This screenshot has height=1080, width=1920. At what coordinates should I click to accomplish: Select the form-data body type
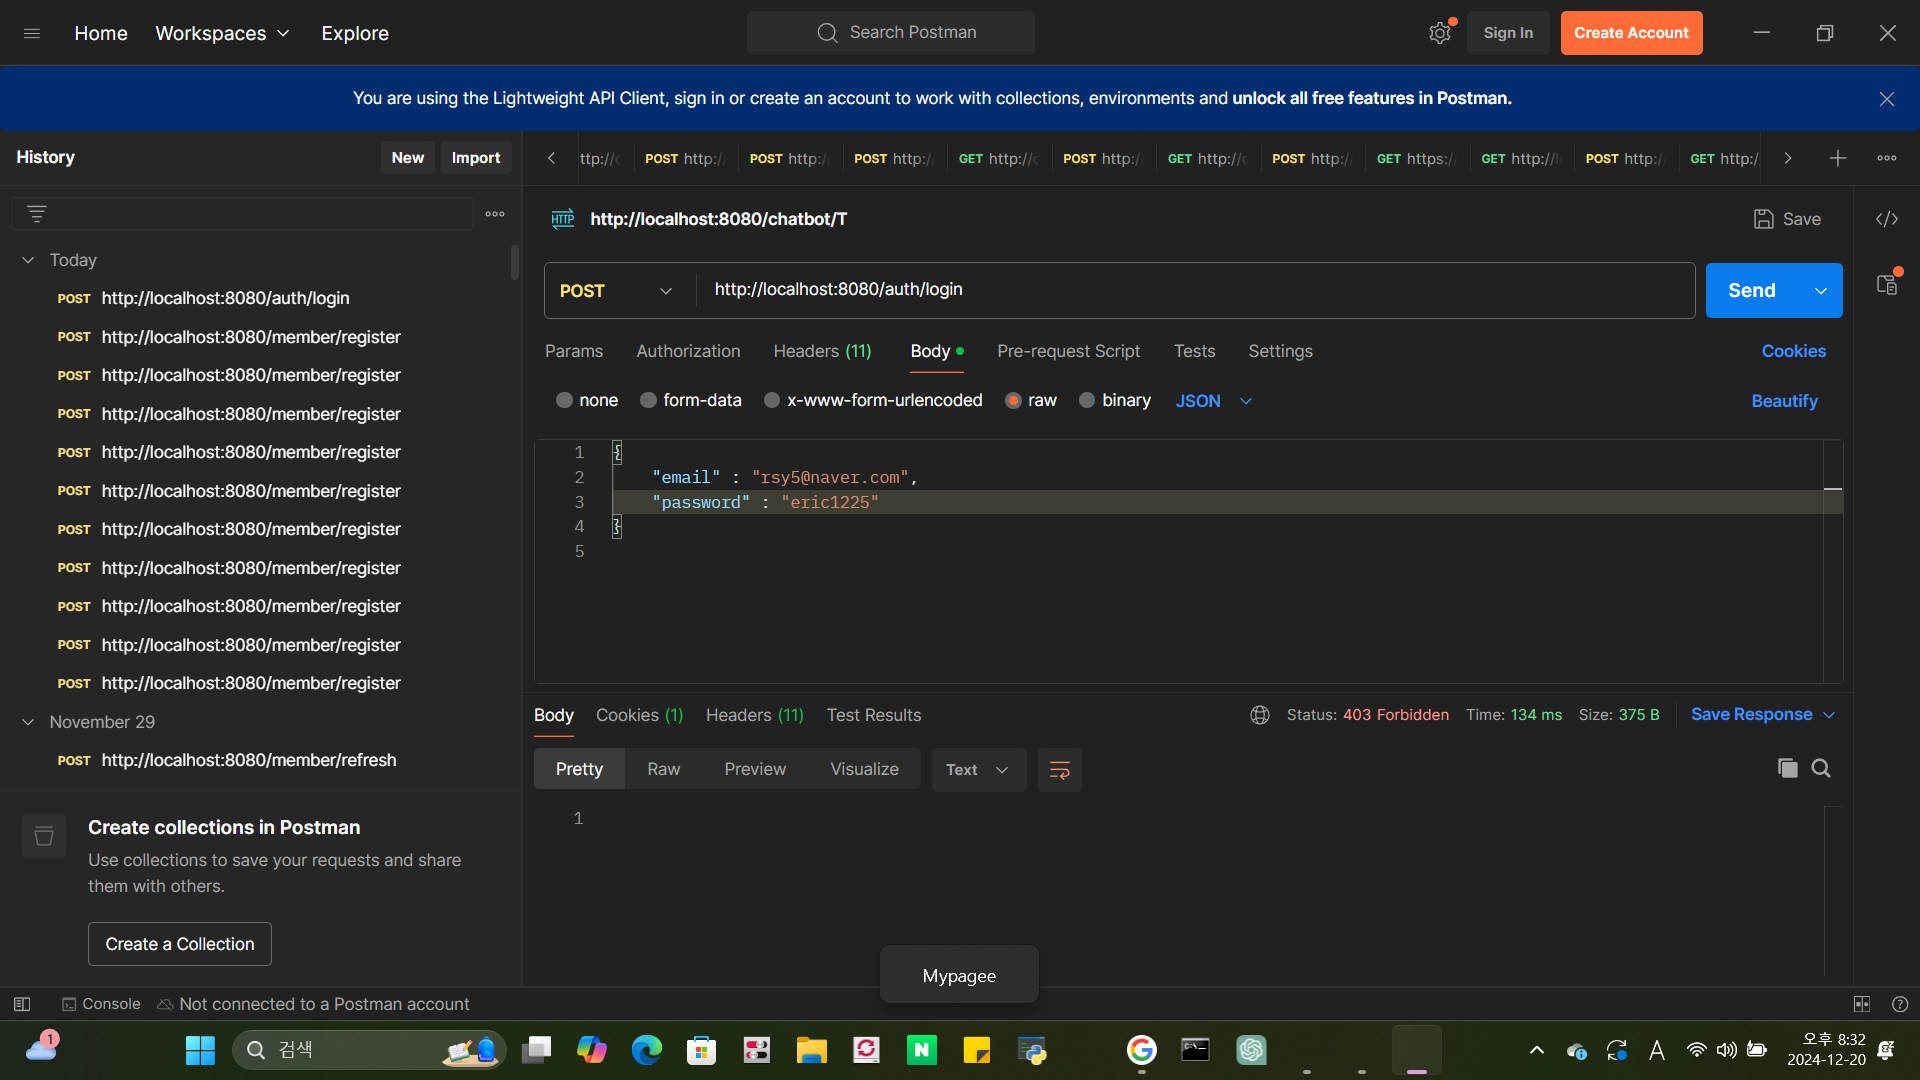tap(649, 401)
